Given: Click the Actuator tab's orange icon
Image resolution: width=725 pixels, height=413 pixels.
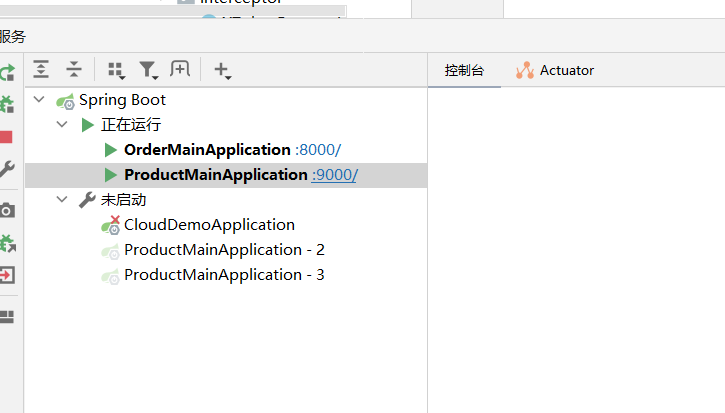Looking at the screenshot, I should pyautogui.click(x=525, y=70).
